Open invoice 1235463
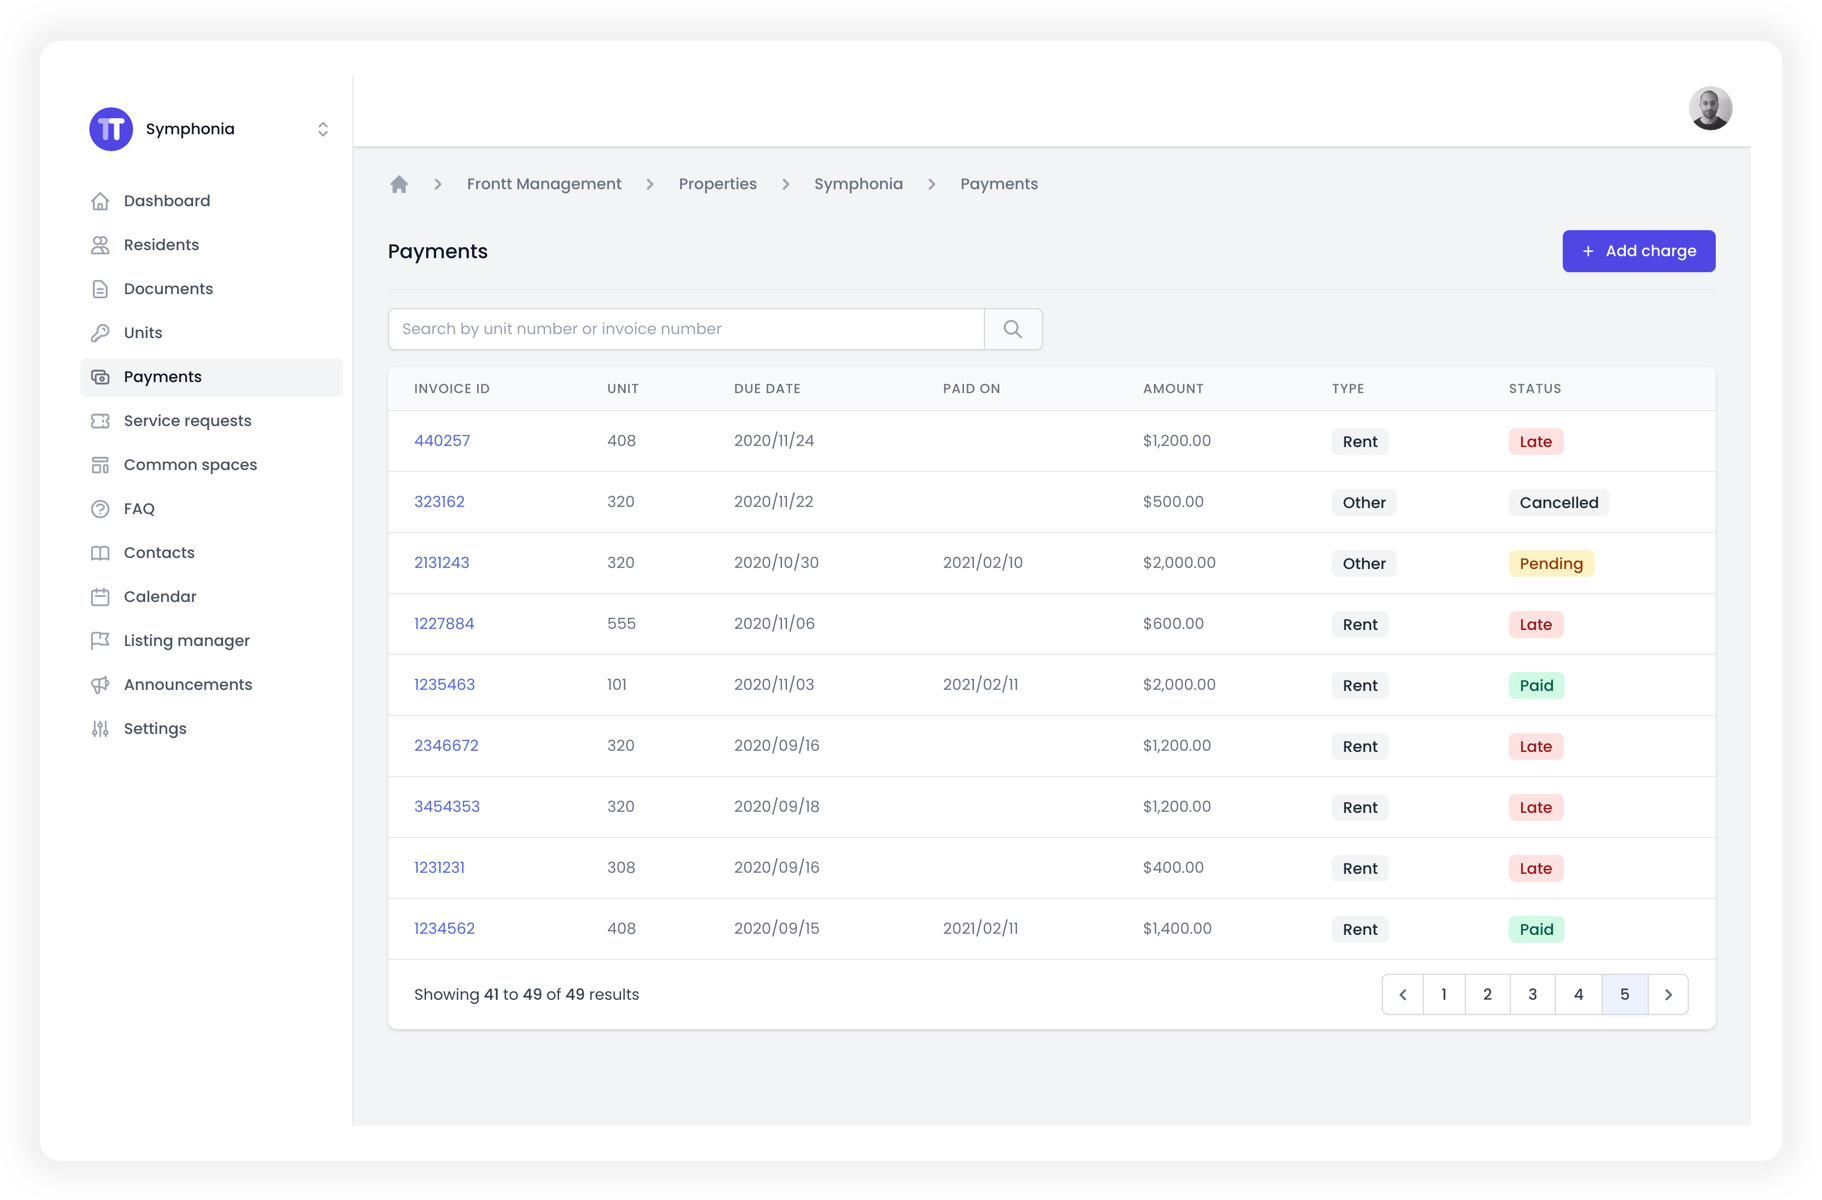This screenshot has width=1822, height=1200. click(x=444, y=685)
